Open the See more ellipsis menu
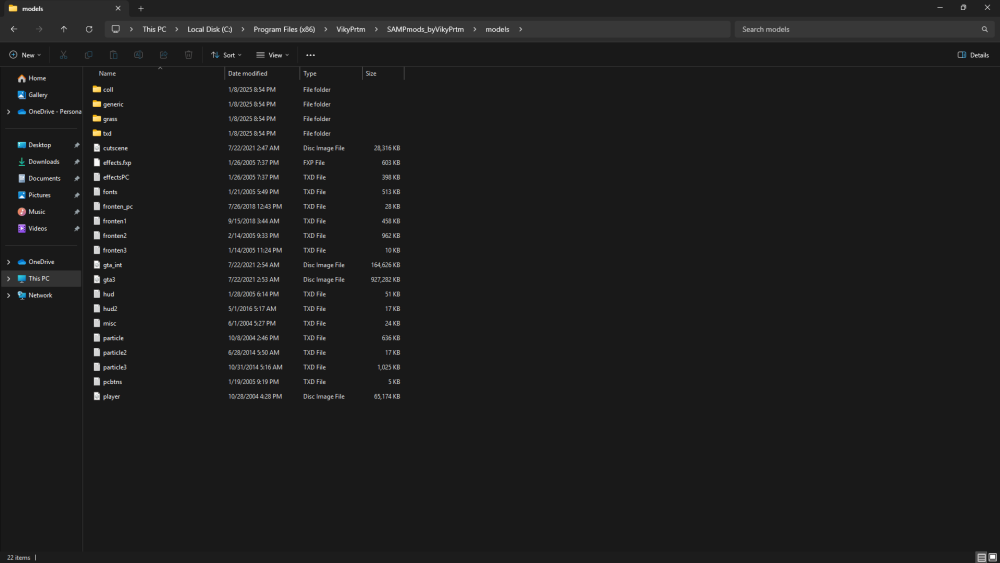The image size is (1000, 563). (x=311, y=55)
